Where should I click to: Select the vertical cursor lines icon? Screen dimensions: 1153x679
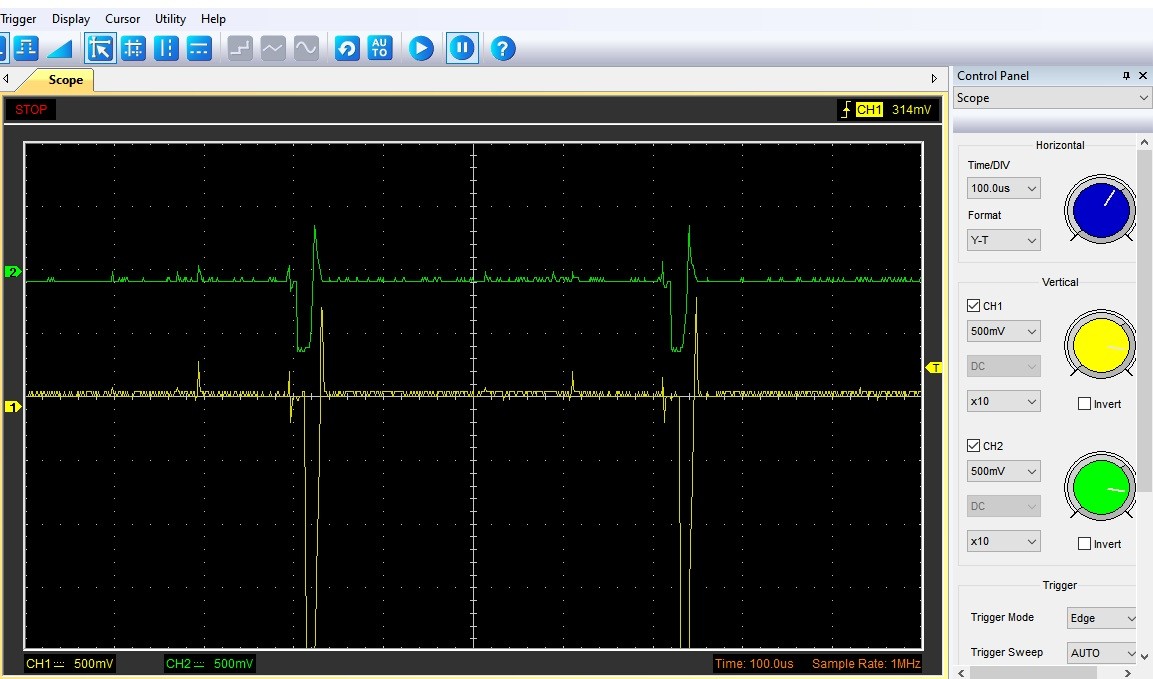166,48
